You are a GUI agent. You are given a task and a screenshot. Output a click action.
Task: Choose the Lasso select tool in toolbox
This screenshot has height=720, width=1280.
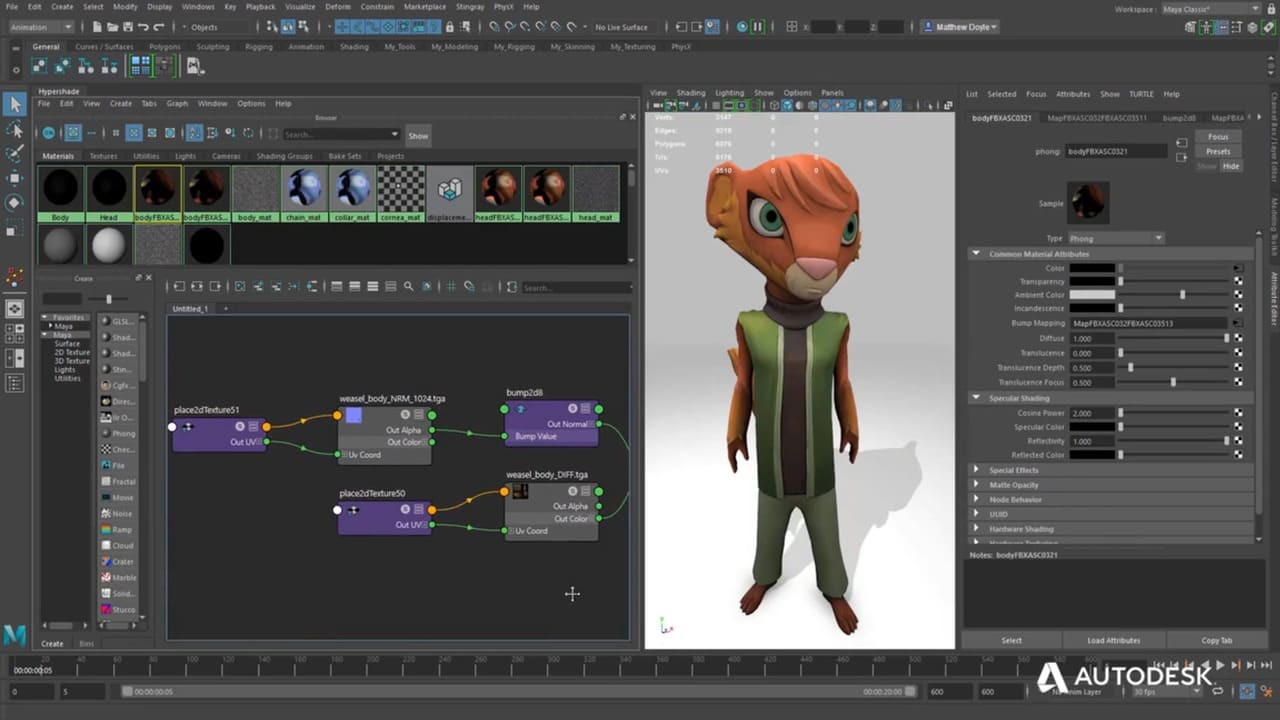[x=15, y=129]
